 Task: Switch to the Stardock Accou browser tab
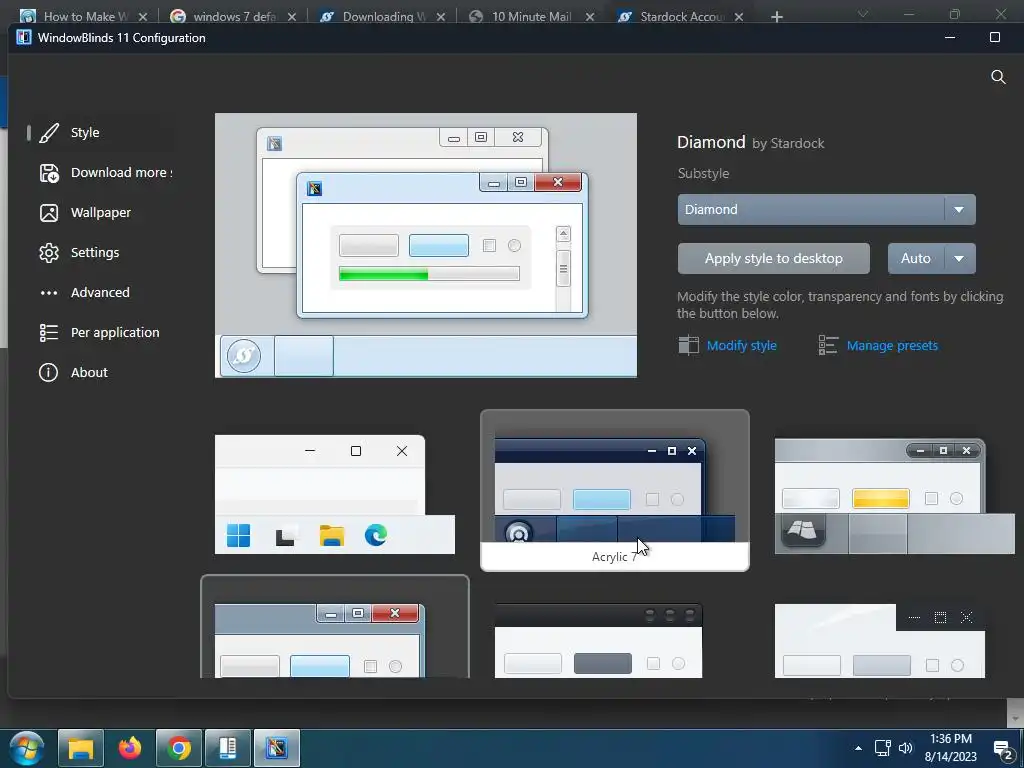[x=680, y=16]
